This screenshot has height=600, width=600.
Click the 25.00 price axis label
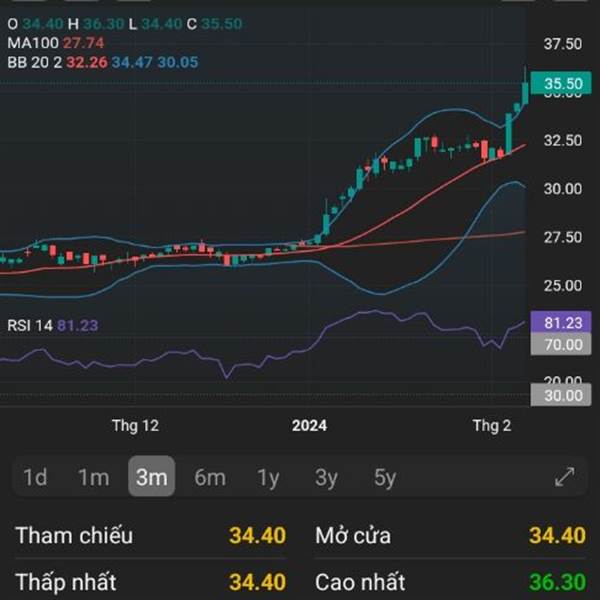pyautogui.click(x=563, y=285)
